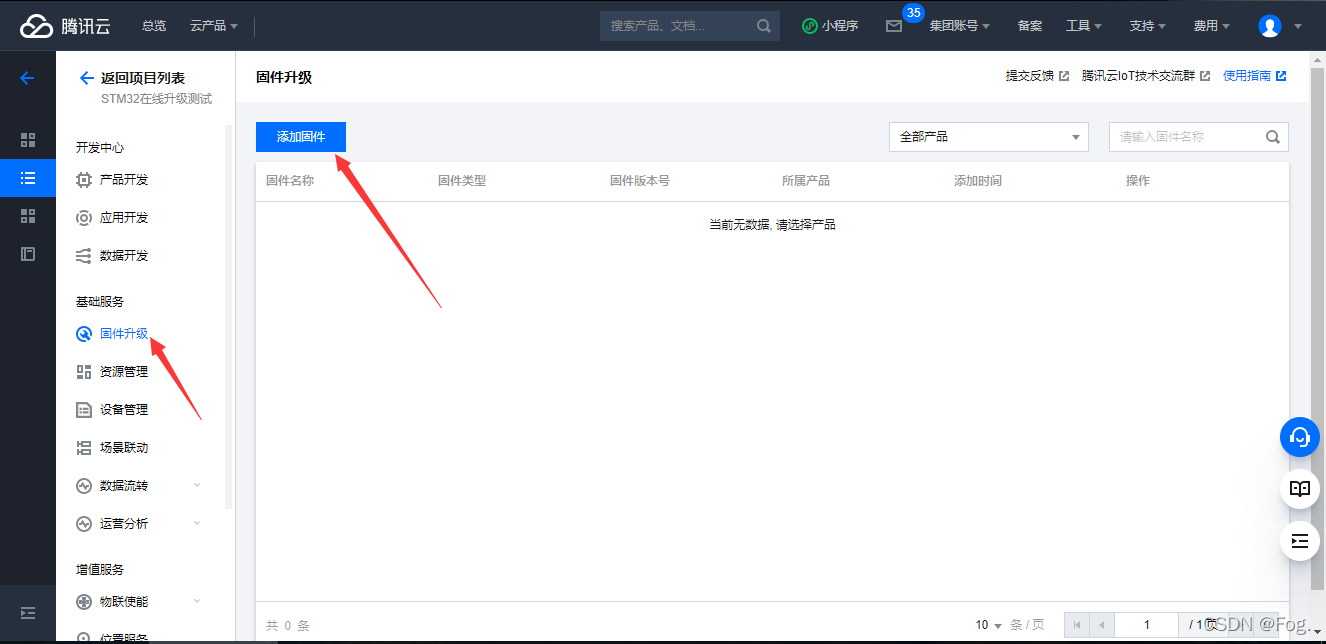Toggle the collapse menu icon at rail bottom
The height and width of the screenshot is (644, 1326).
click(x=28, y=613)
